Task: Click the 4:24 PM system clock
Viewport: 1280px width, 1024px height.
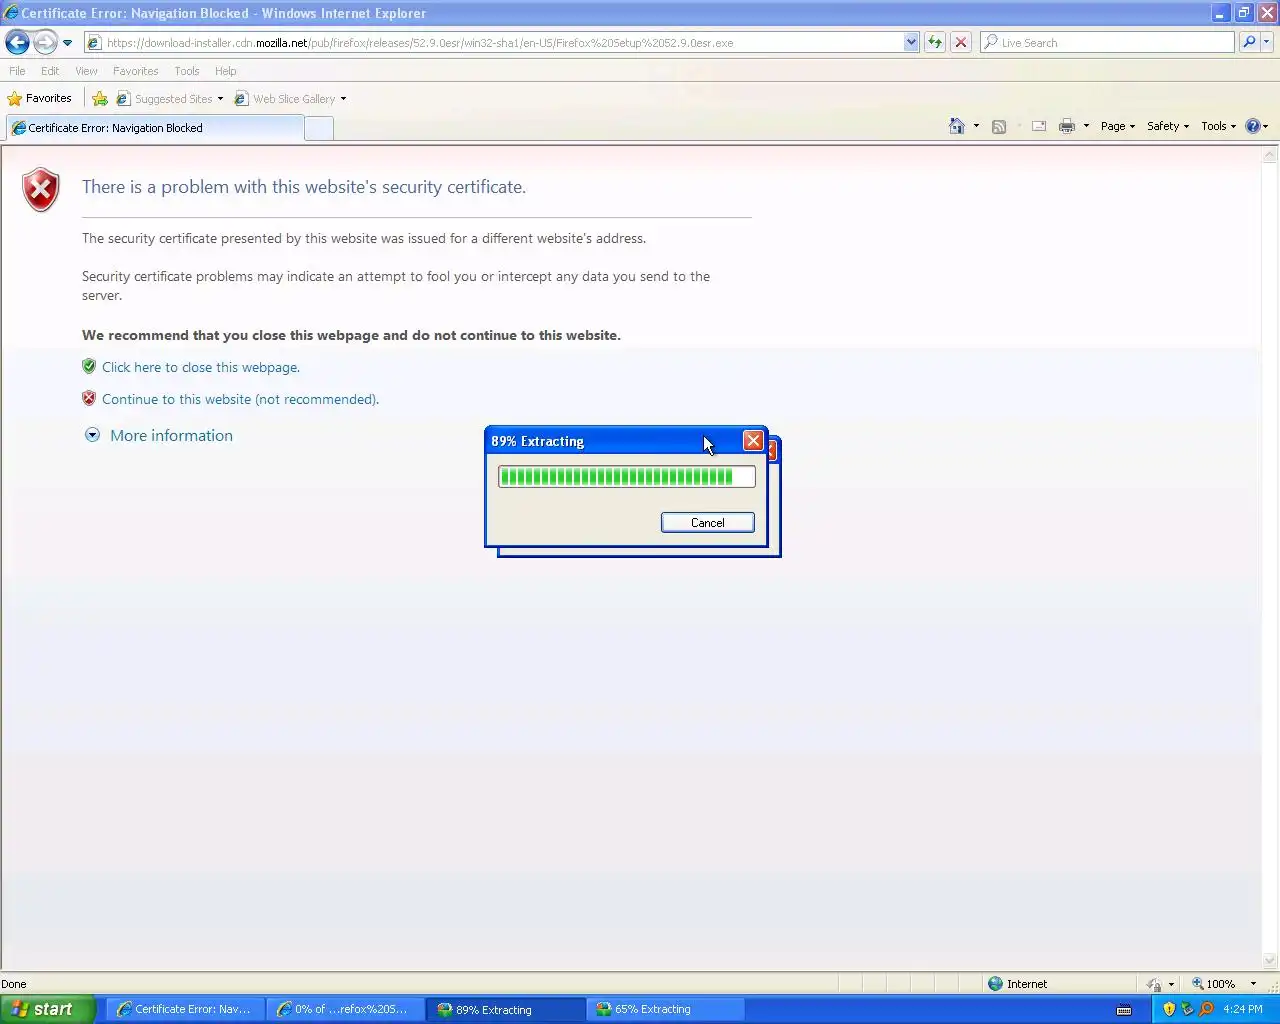Action: [1243, 1009]
